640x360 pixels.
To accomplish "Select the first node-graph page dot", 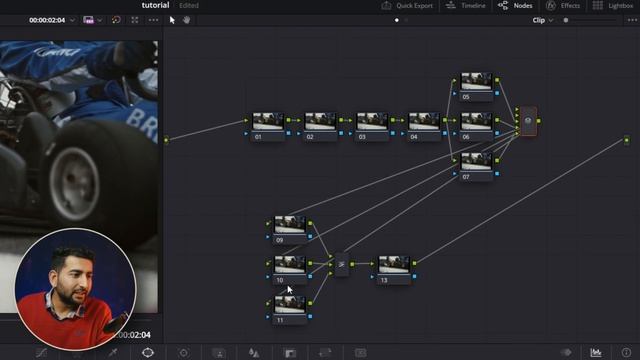I will 397,20.
